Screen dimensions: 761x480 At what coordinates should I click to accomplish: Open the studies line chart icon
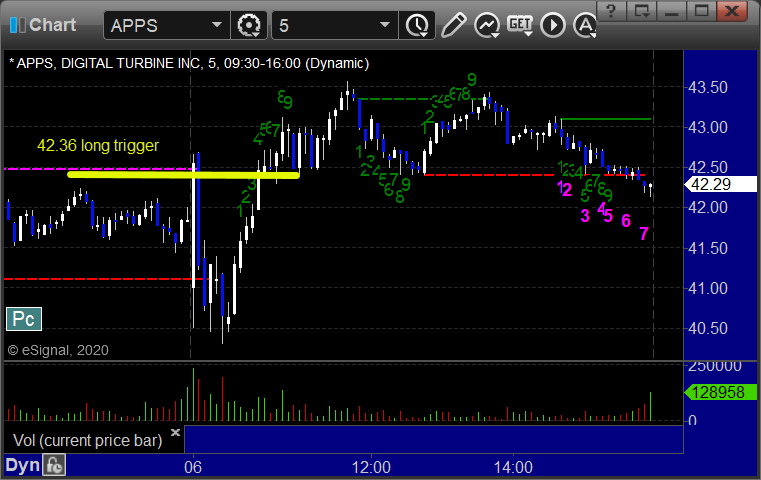point(487,25)
